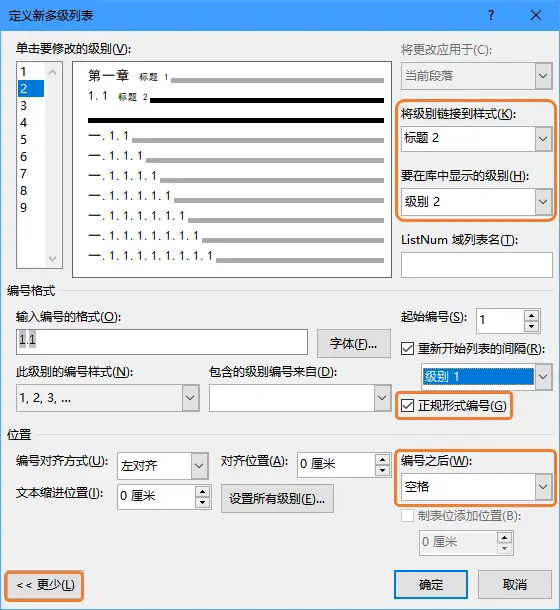This screenshot has width=560, height=610.
Task: Increase tab stop position with up spinner
Action: [x=505, y=537]
